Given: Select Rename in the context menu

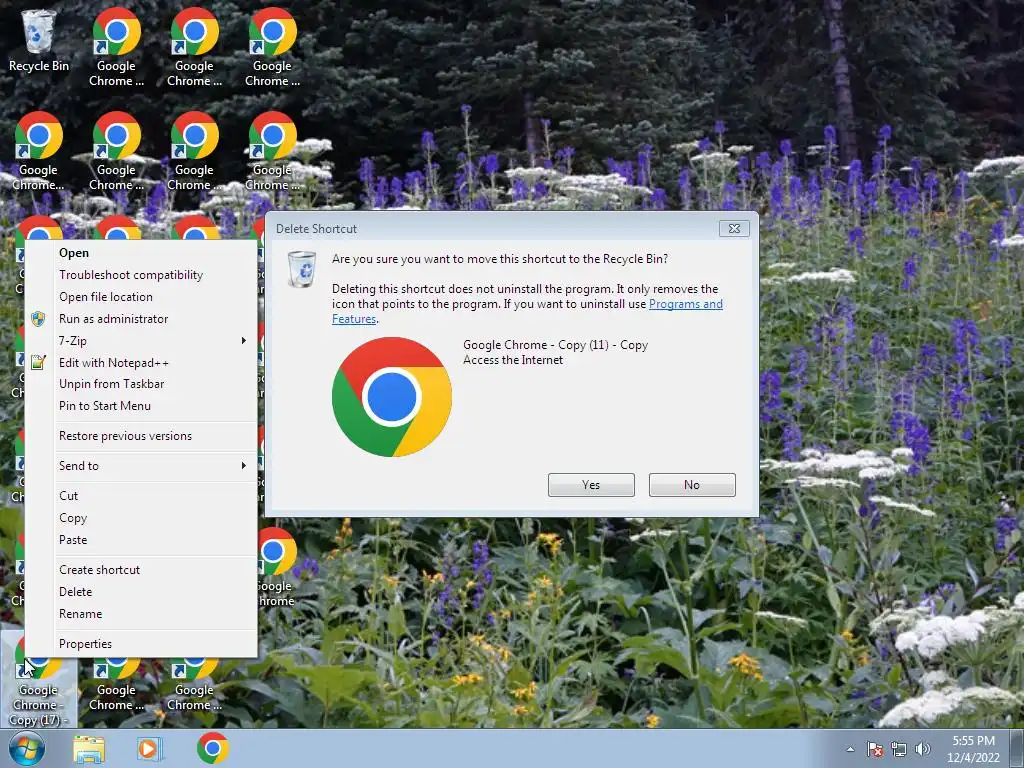Looking at the screenshot, I should point(141,614).
